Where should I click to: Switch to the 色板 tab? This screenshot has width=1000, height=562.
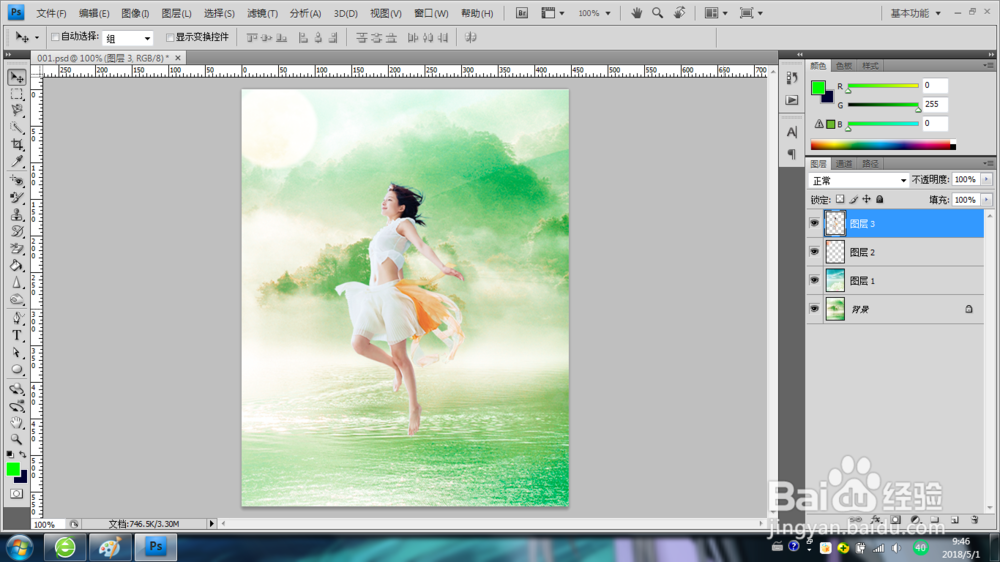coord(844,66)
